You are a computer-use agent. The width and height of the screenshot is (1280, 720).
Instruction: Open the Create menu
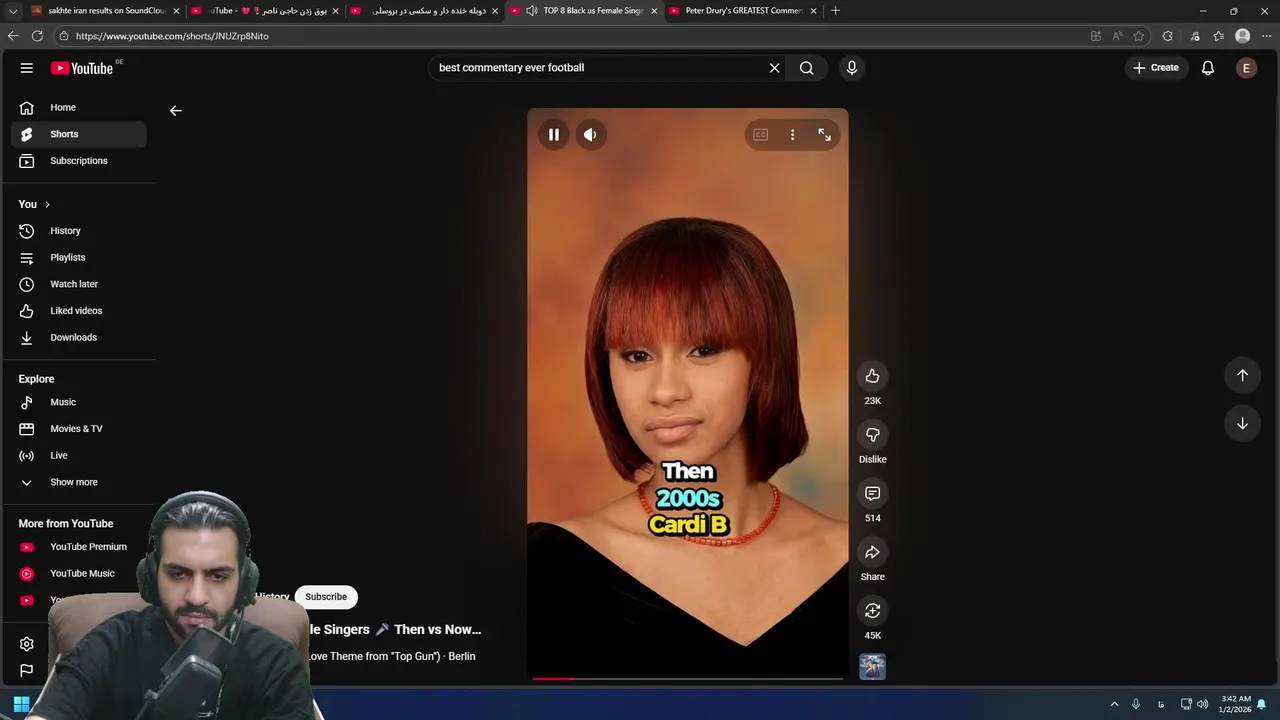pos(1156,68)
